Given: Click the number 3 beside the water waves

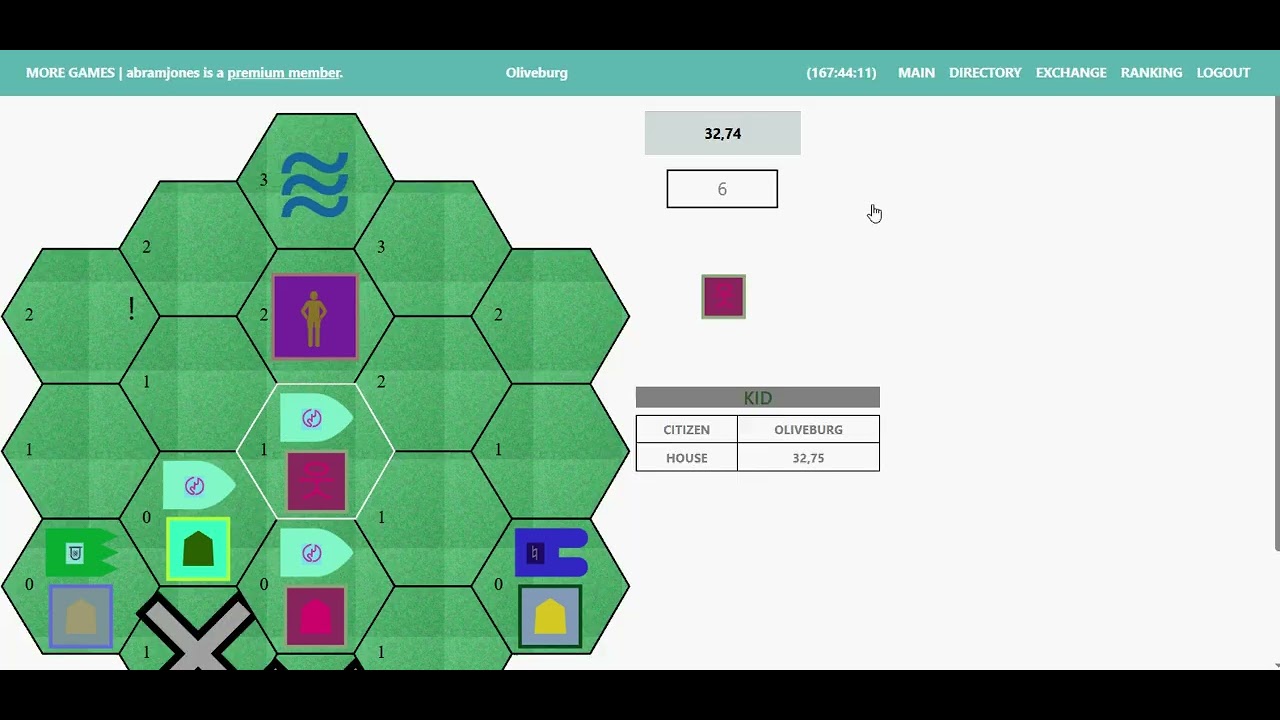Looking at the screenshot, I should coord(264,180).
